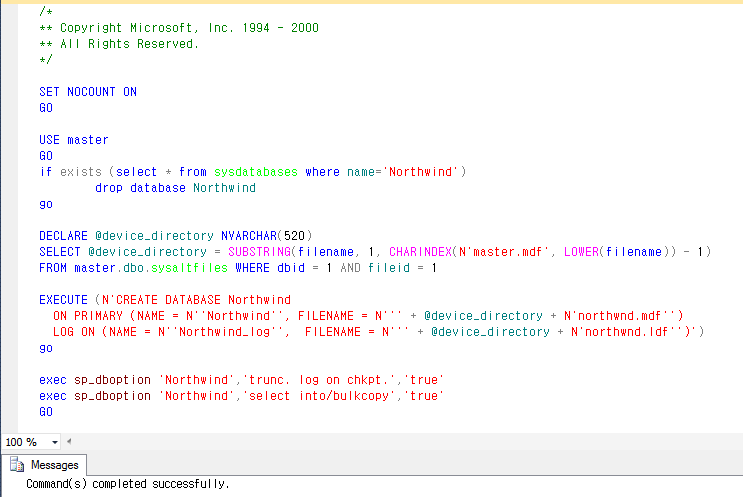Click the SUBSTRING function name

pos(260,252)
